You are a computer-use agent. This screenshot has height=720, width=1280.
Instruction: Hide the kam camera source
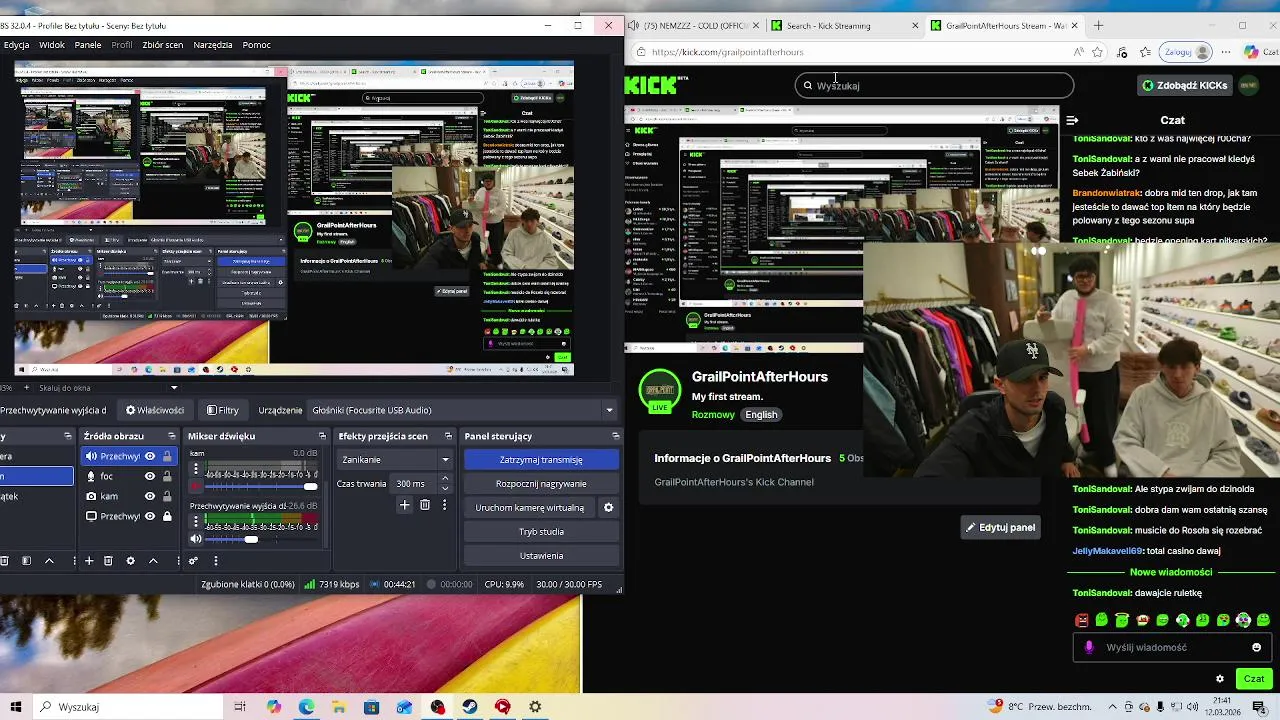click(x=150, y=496)
